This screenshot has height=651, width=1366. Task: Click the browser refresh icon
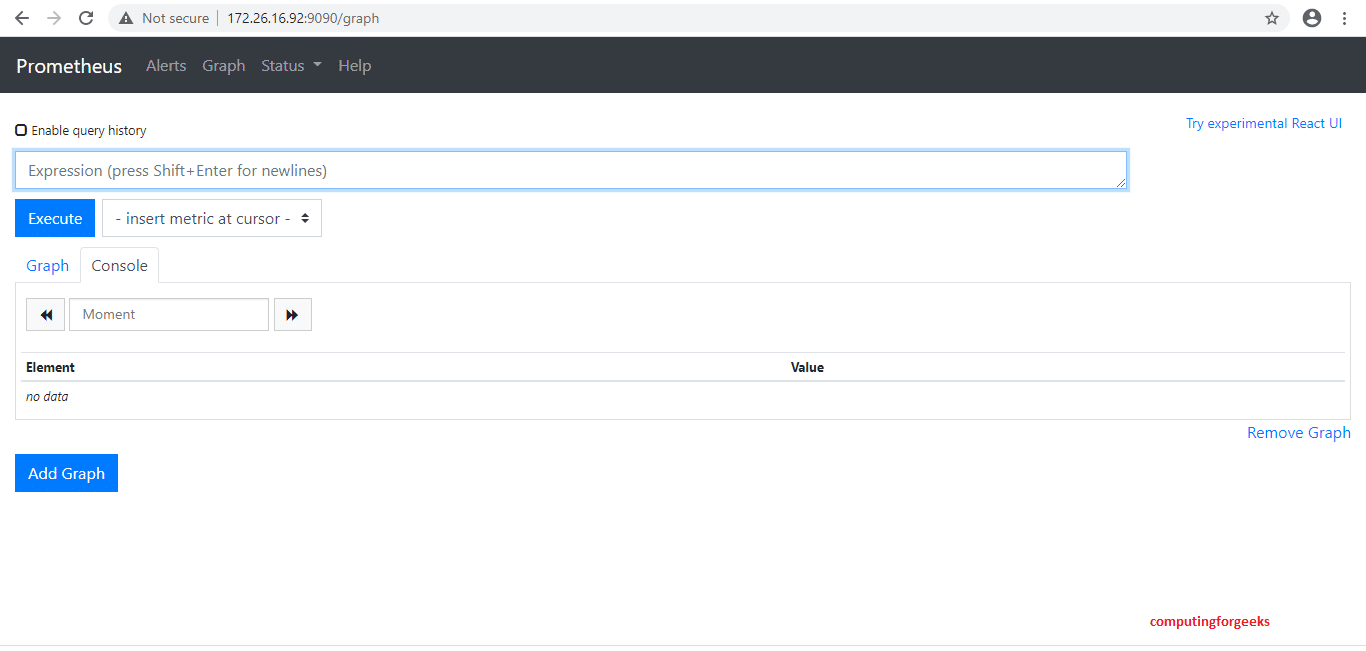tap(87, 18)
